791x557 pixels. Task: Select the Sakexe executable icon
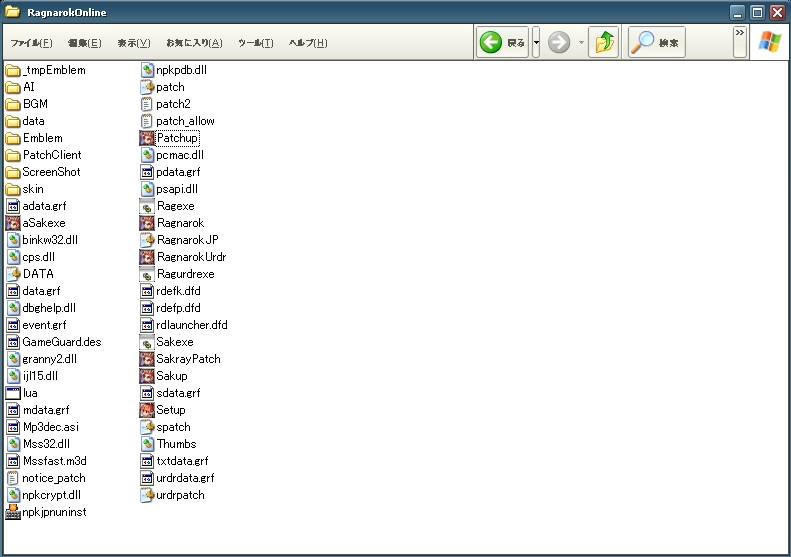(x=147, y=342)
